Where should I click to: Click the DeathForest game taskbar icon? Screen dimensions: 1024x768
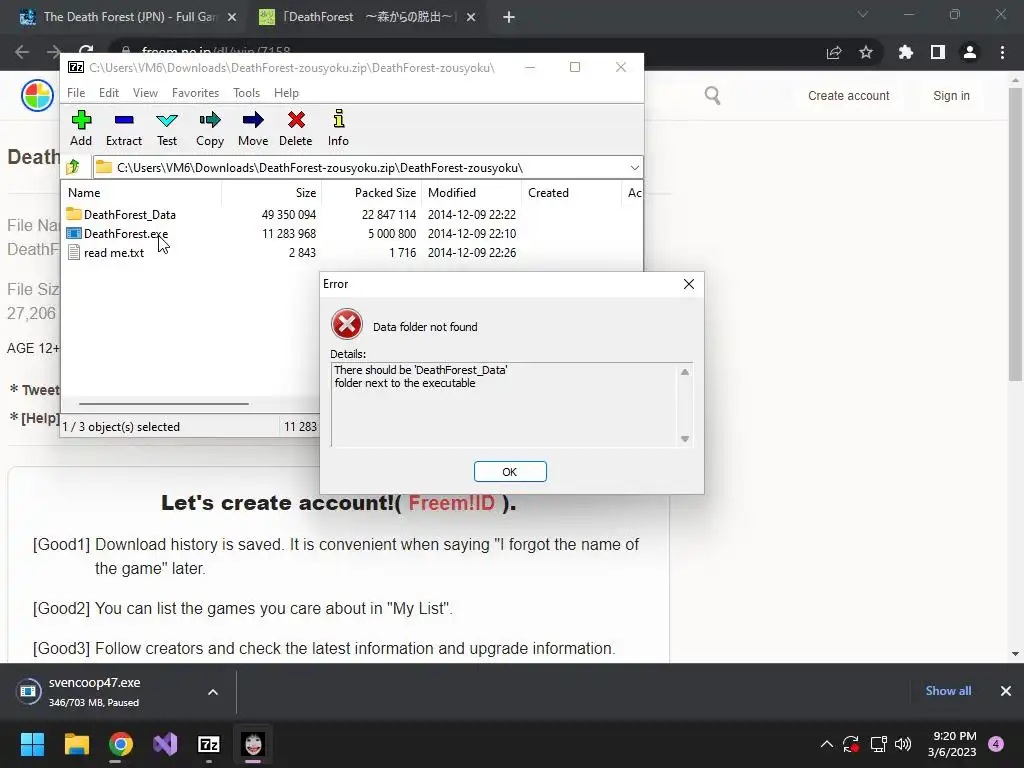(x=253, y=744)
